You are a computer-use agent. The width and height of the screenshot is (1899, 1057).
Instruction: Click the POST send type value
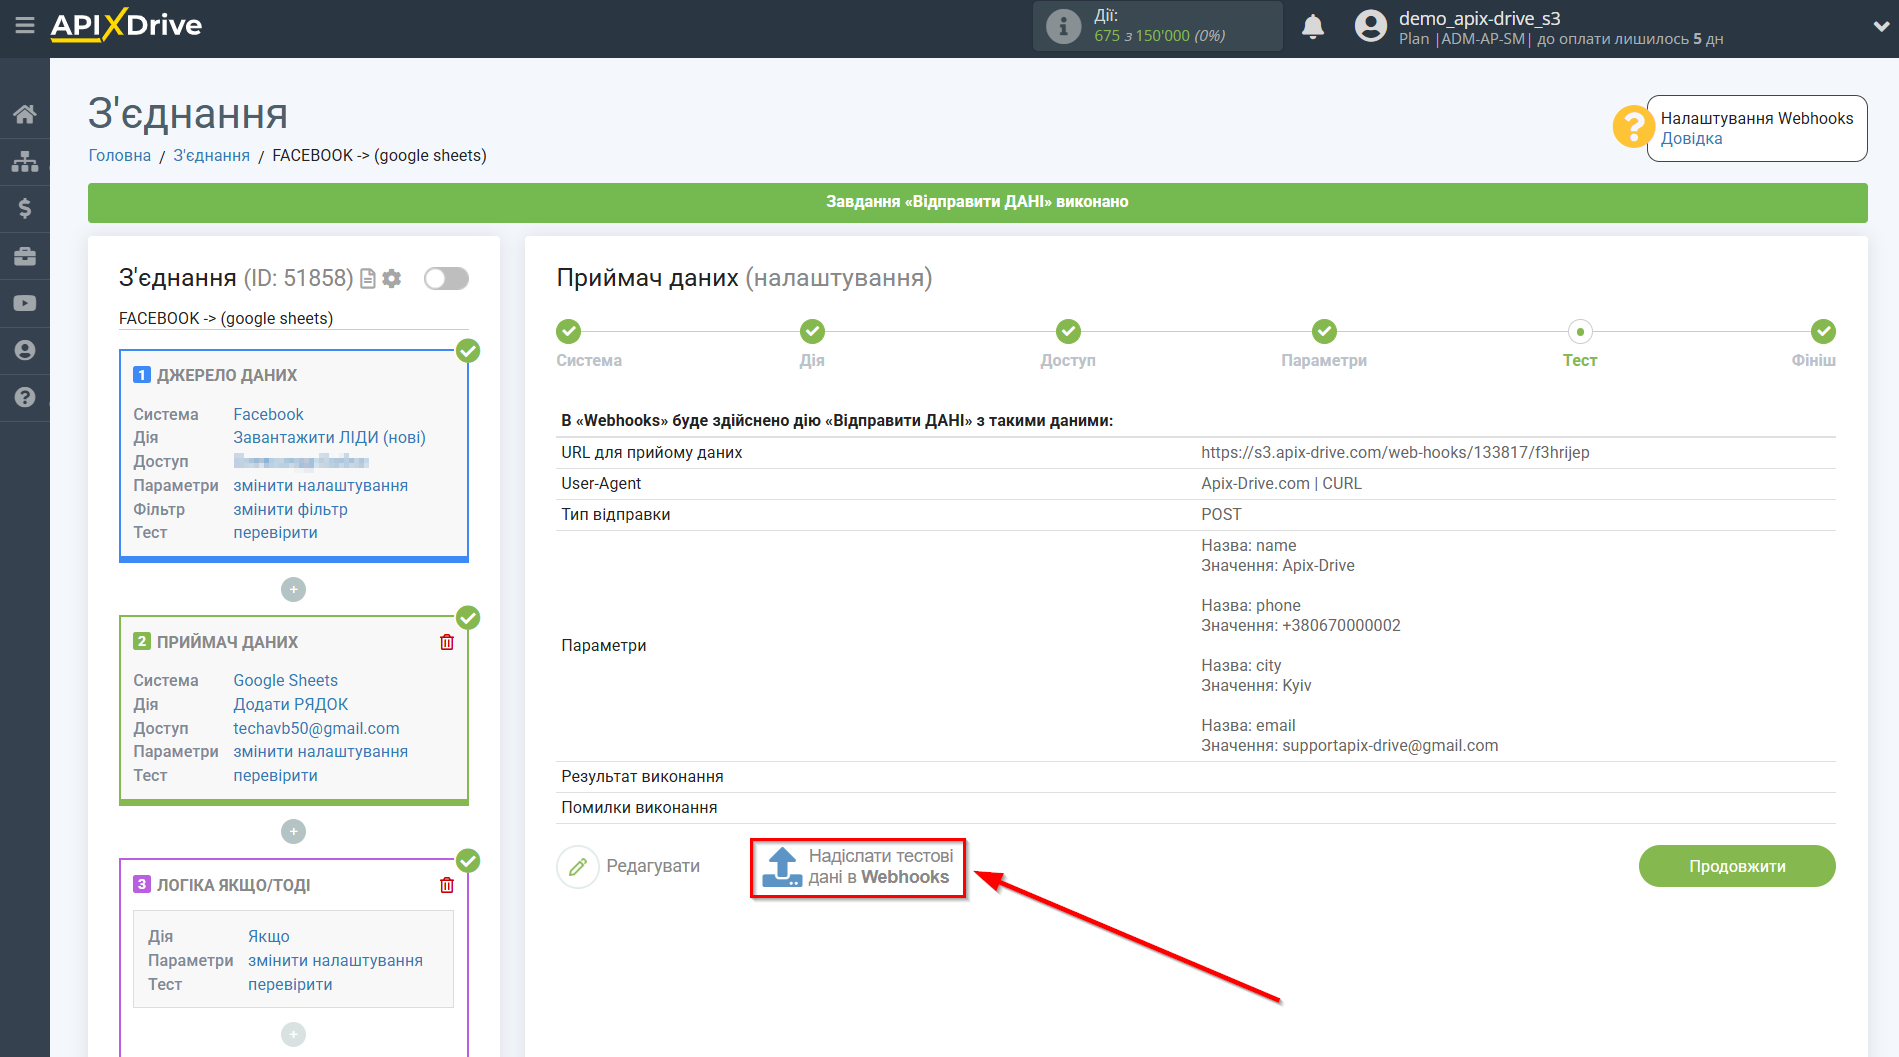(x=1221, y=514)
